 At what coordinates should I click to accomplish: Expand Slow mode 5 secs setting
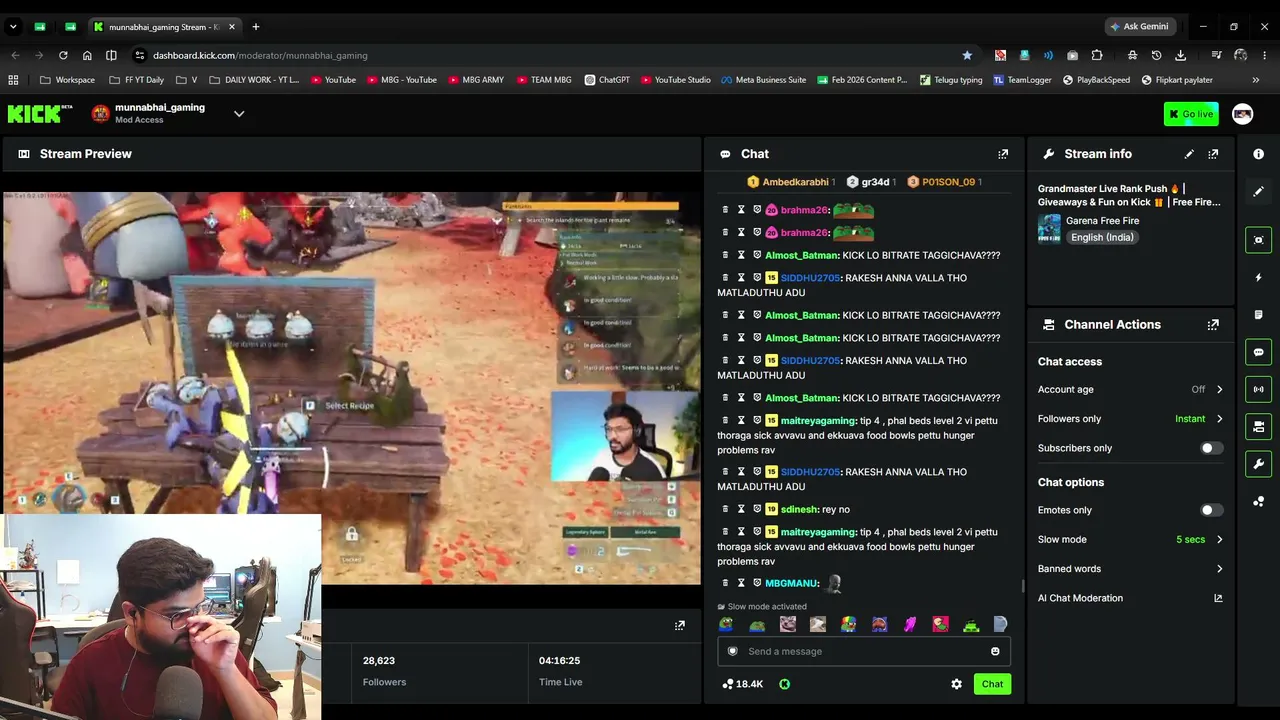[1131, 540]
